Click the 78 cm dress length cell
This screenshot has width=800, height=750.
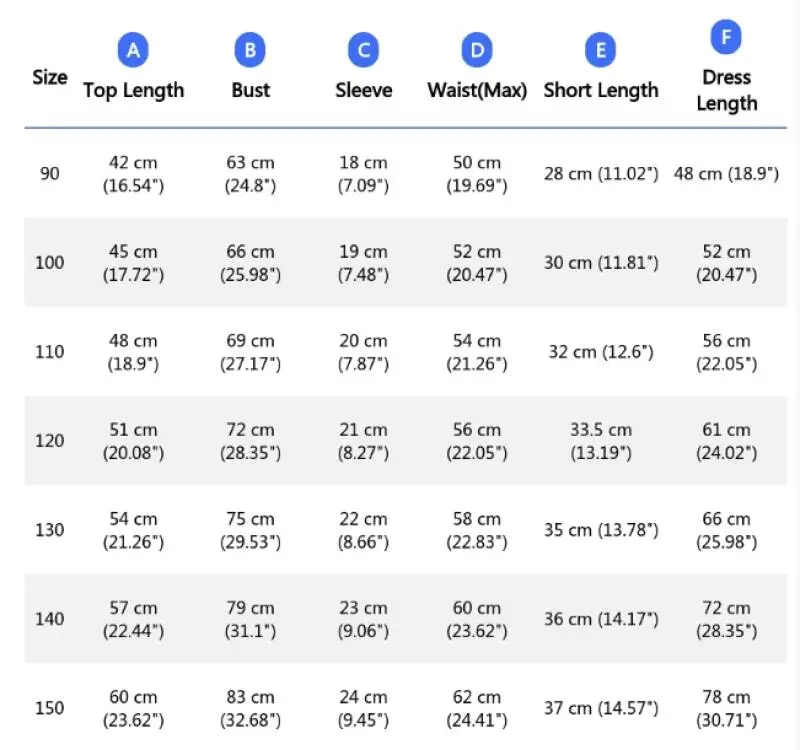(726, 708)
